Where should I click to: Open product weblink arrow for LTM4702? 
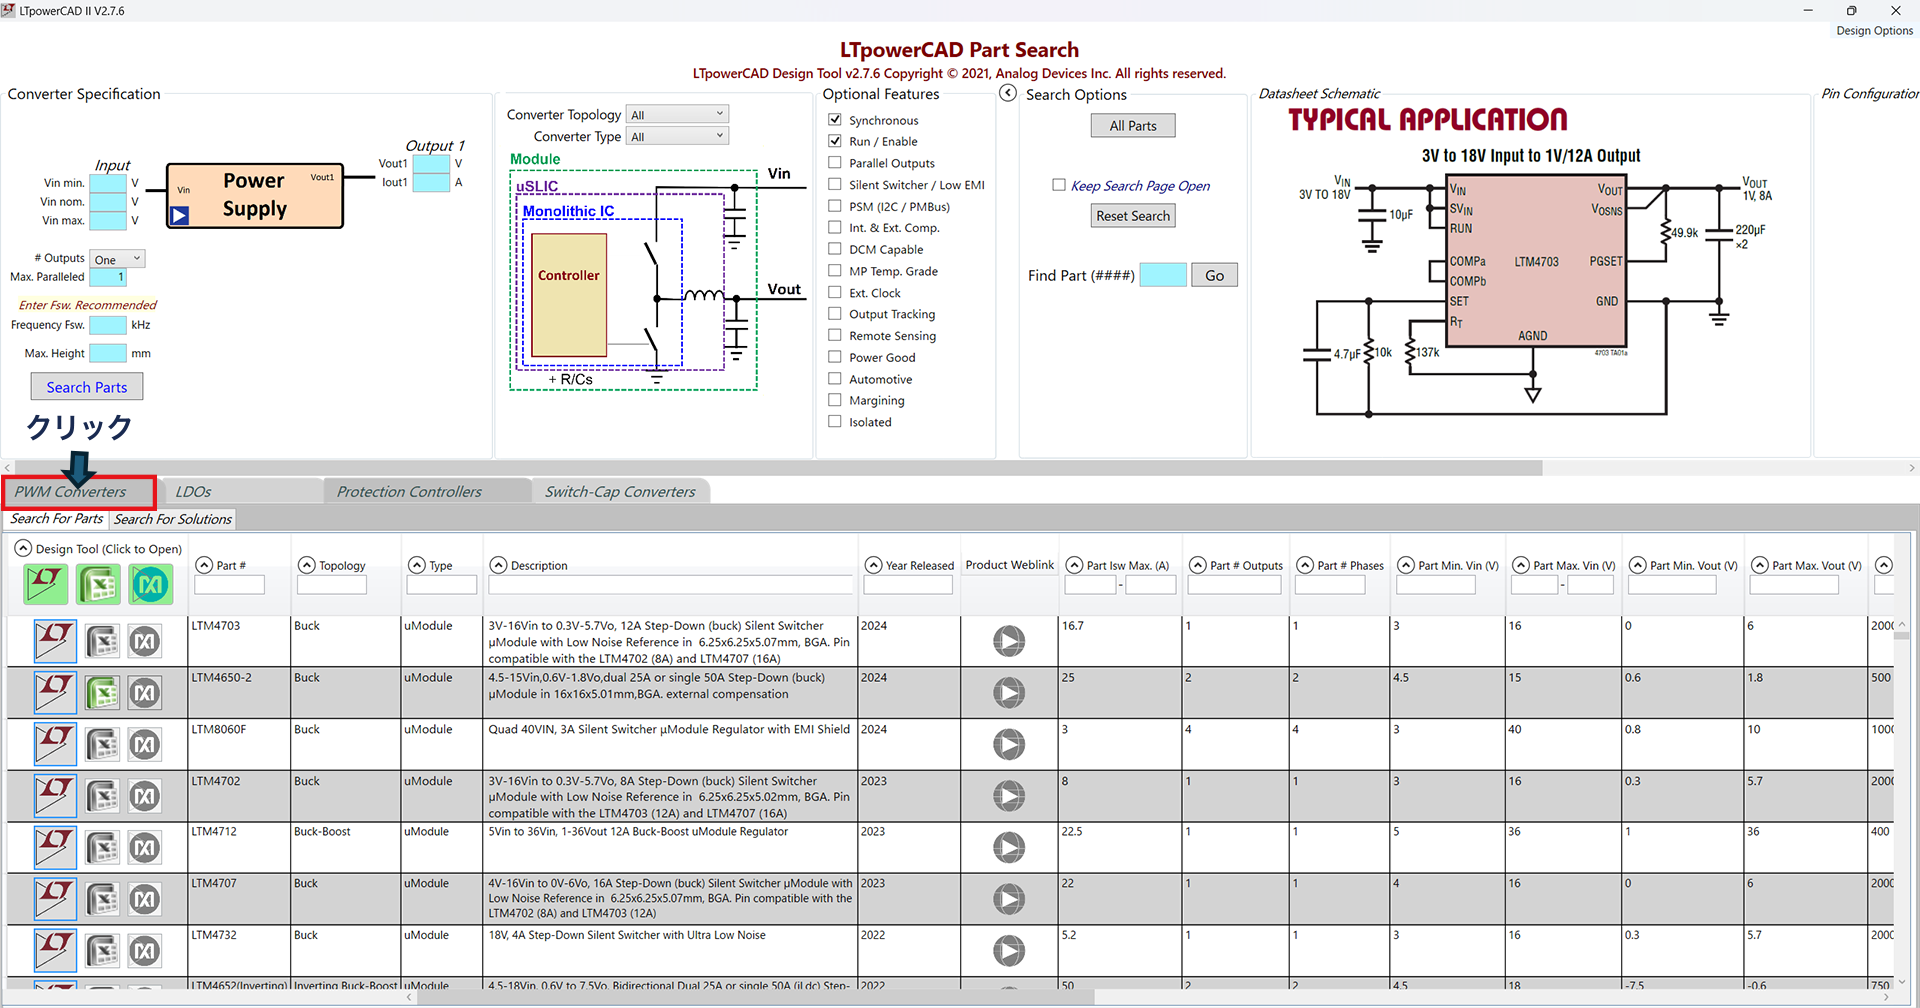coord(1008,796)
